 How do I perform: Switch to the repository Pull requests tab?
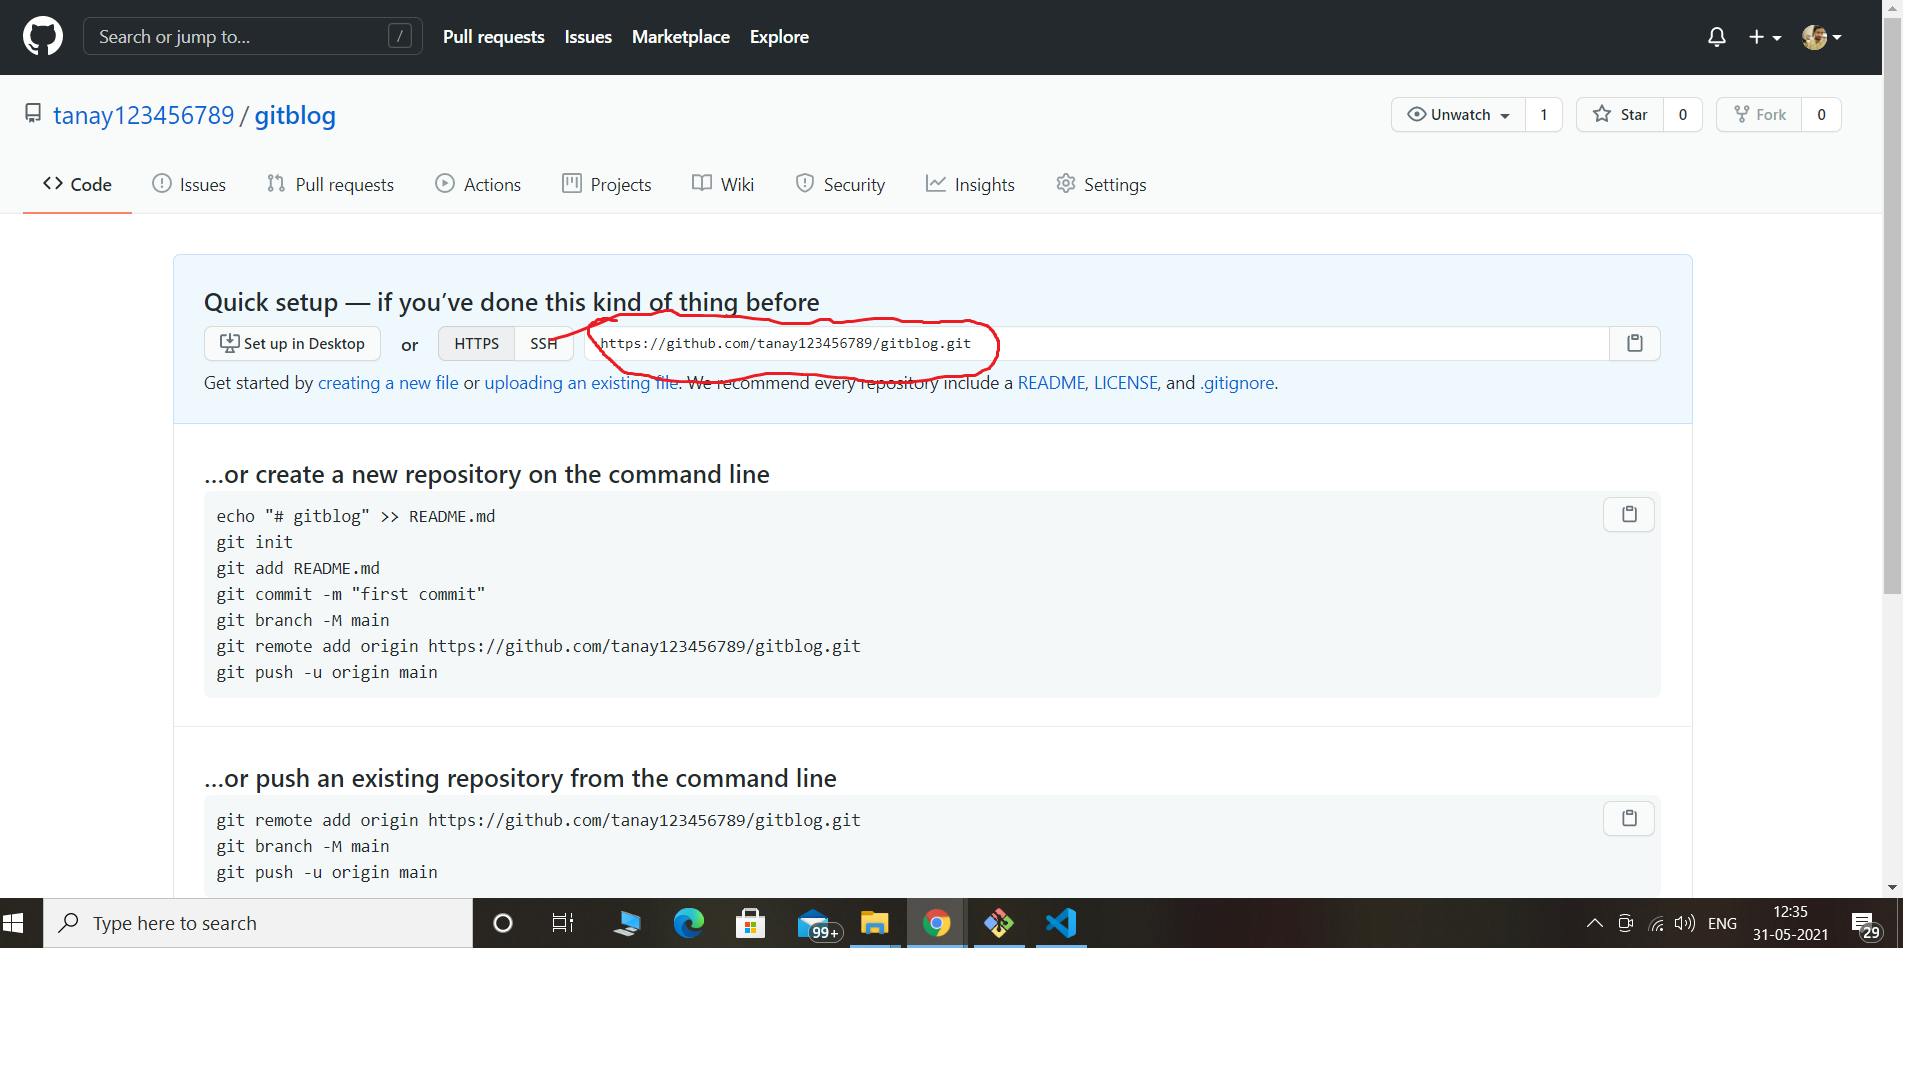click(330, 185)
